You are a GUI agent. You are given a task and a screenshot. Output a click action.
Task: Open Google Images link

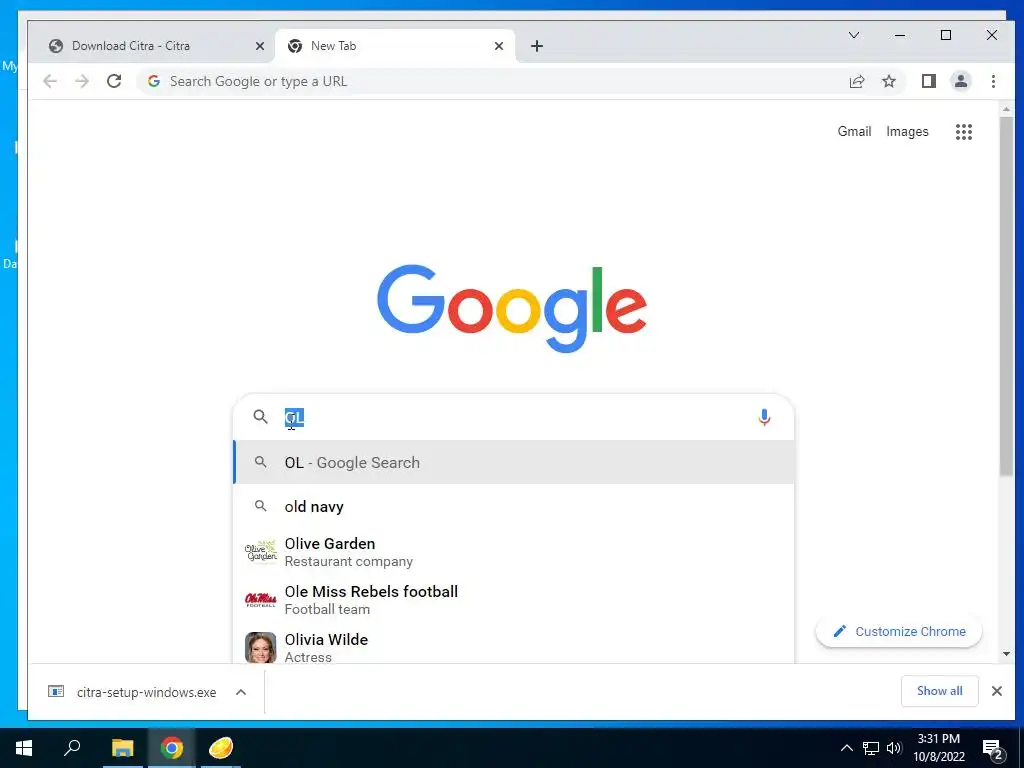(x=907, y=131)
